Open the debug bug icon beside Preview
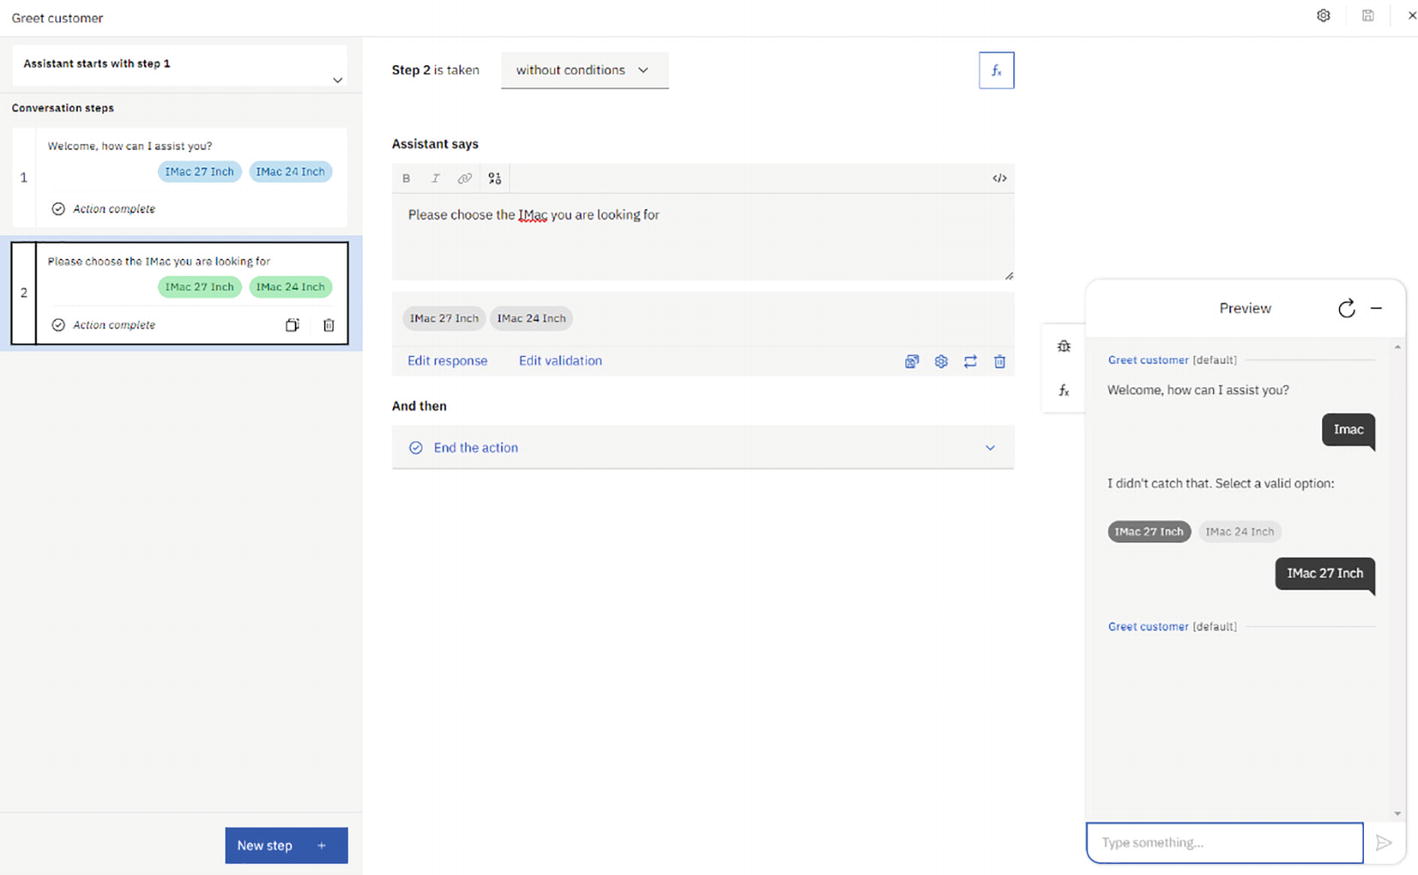The height and width of the screenshot is (875, 1418). click(x=1064, y=346)
